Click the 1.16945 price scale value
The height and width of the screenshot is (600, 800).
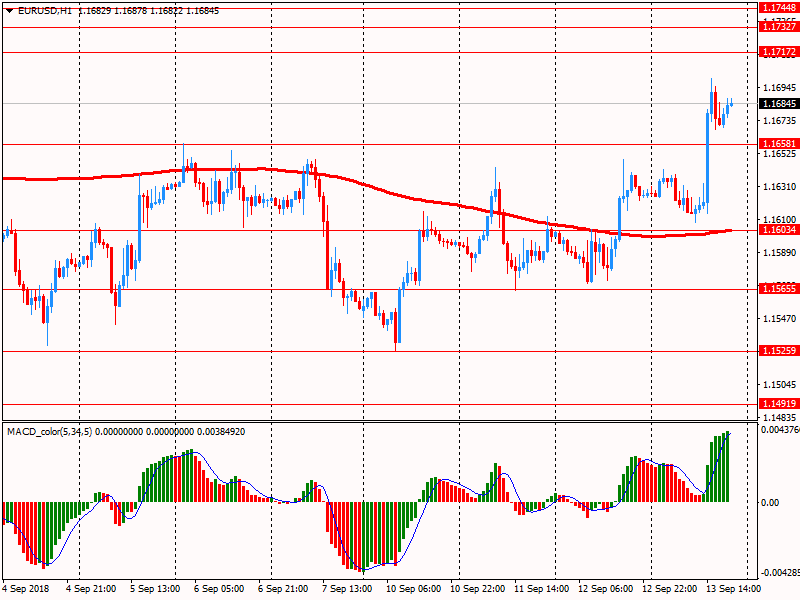[779, 88]
